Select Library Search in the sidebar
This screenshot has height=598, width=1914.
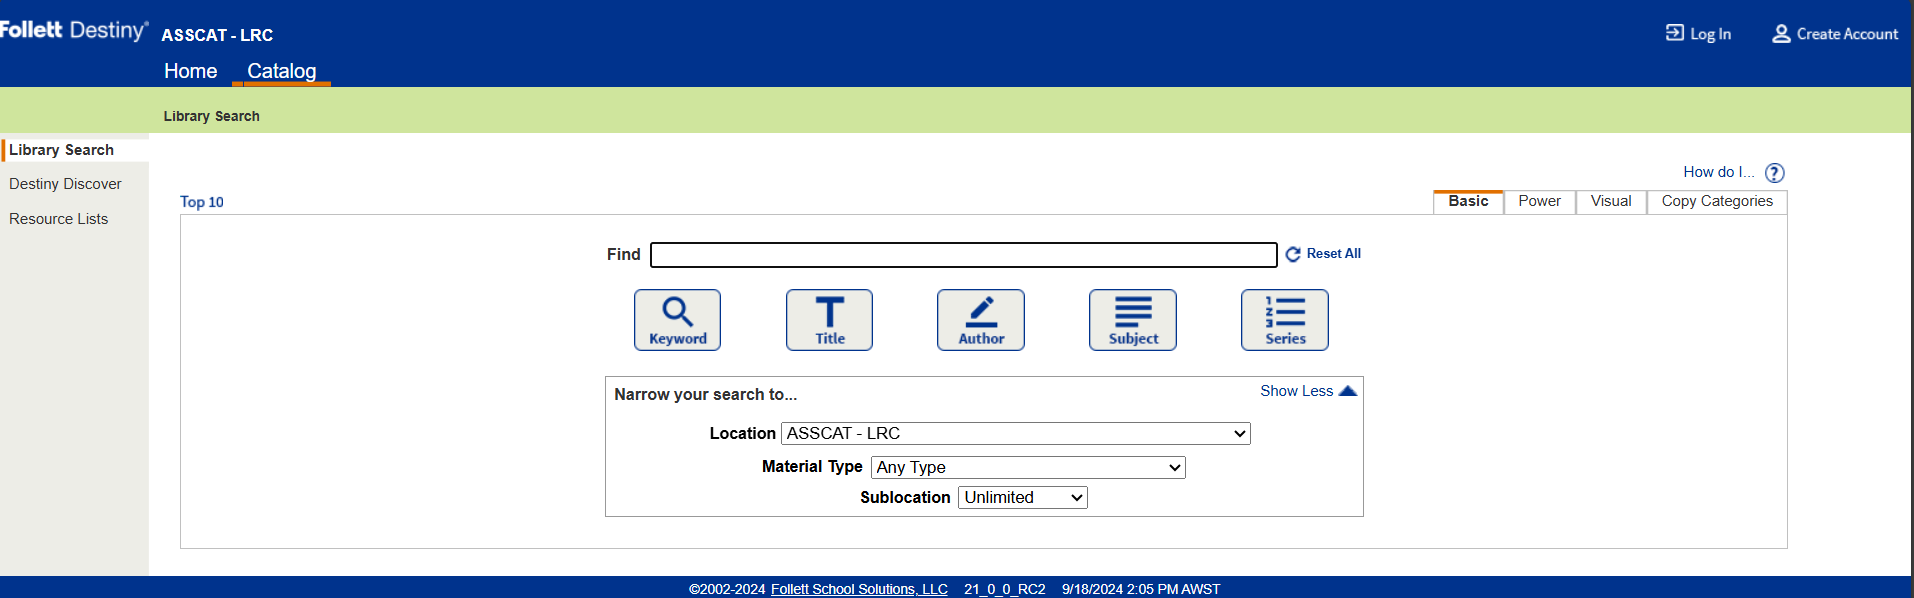tap(61, 150)
